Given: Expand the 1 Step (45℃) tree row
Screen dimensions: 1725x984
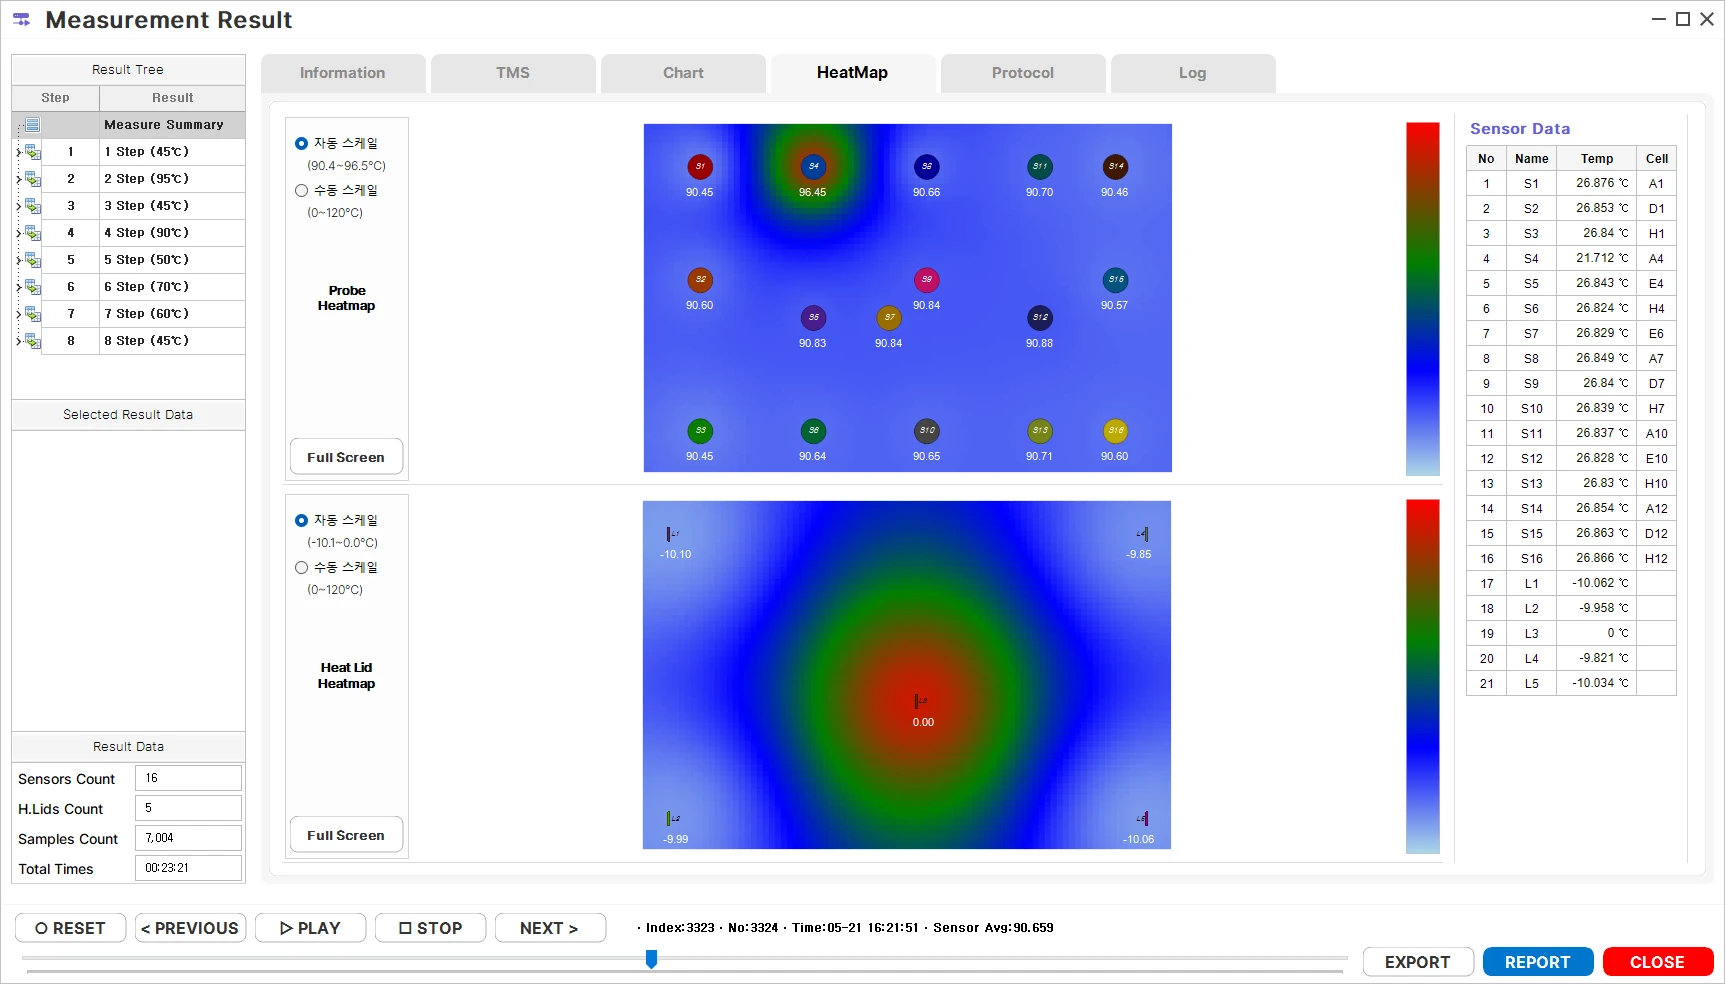Looking at the screenshot, I should click(x=18, y=152).
